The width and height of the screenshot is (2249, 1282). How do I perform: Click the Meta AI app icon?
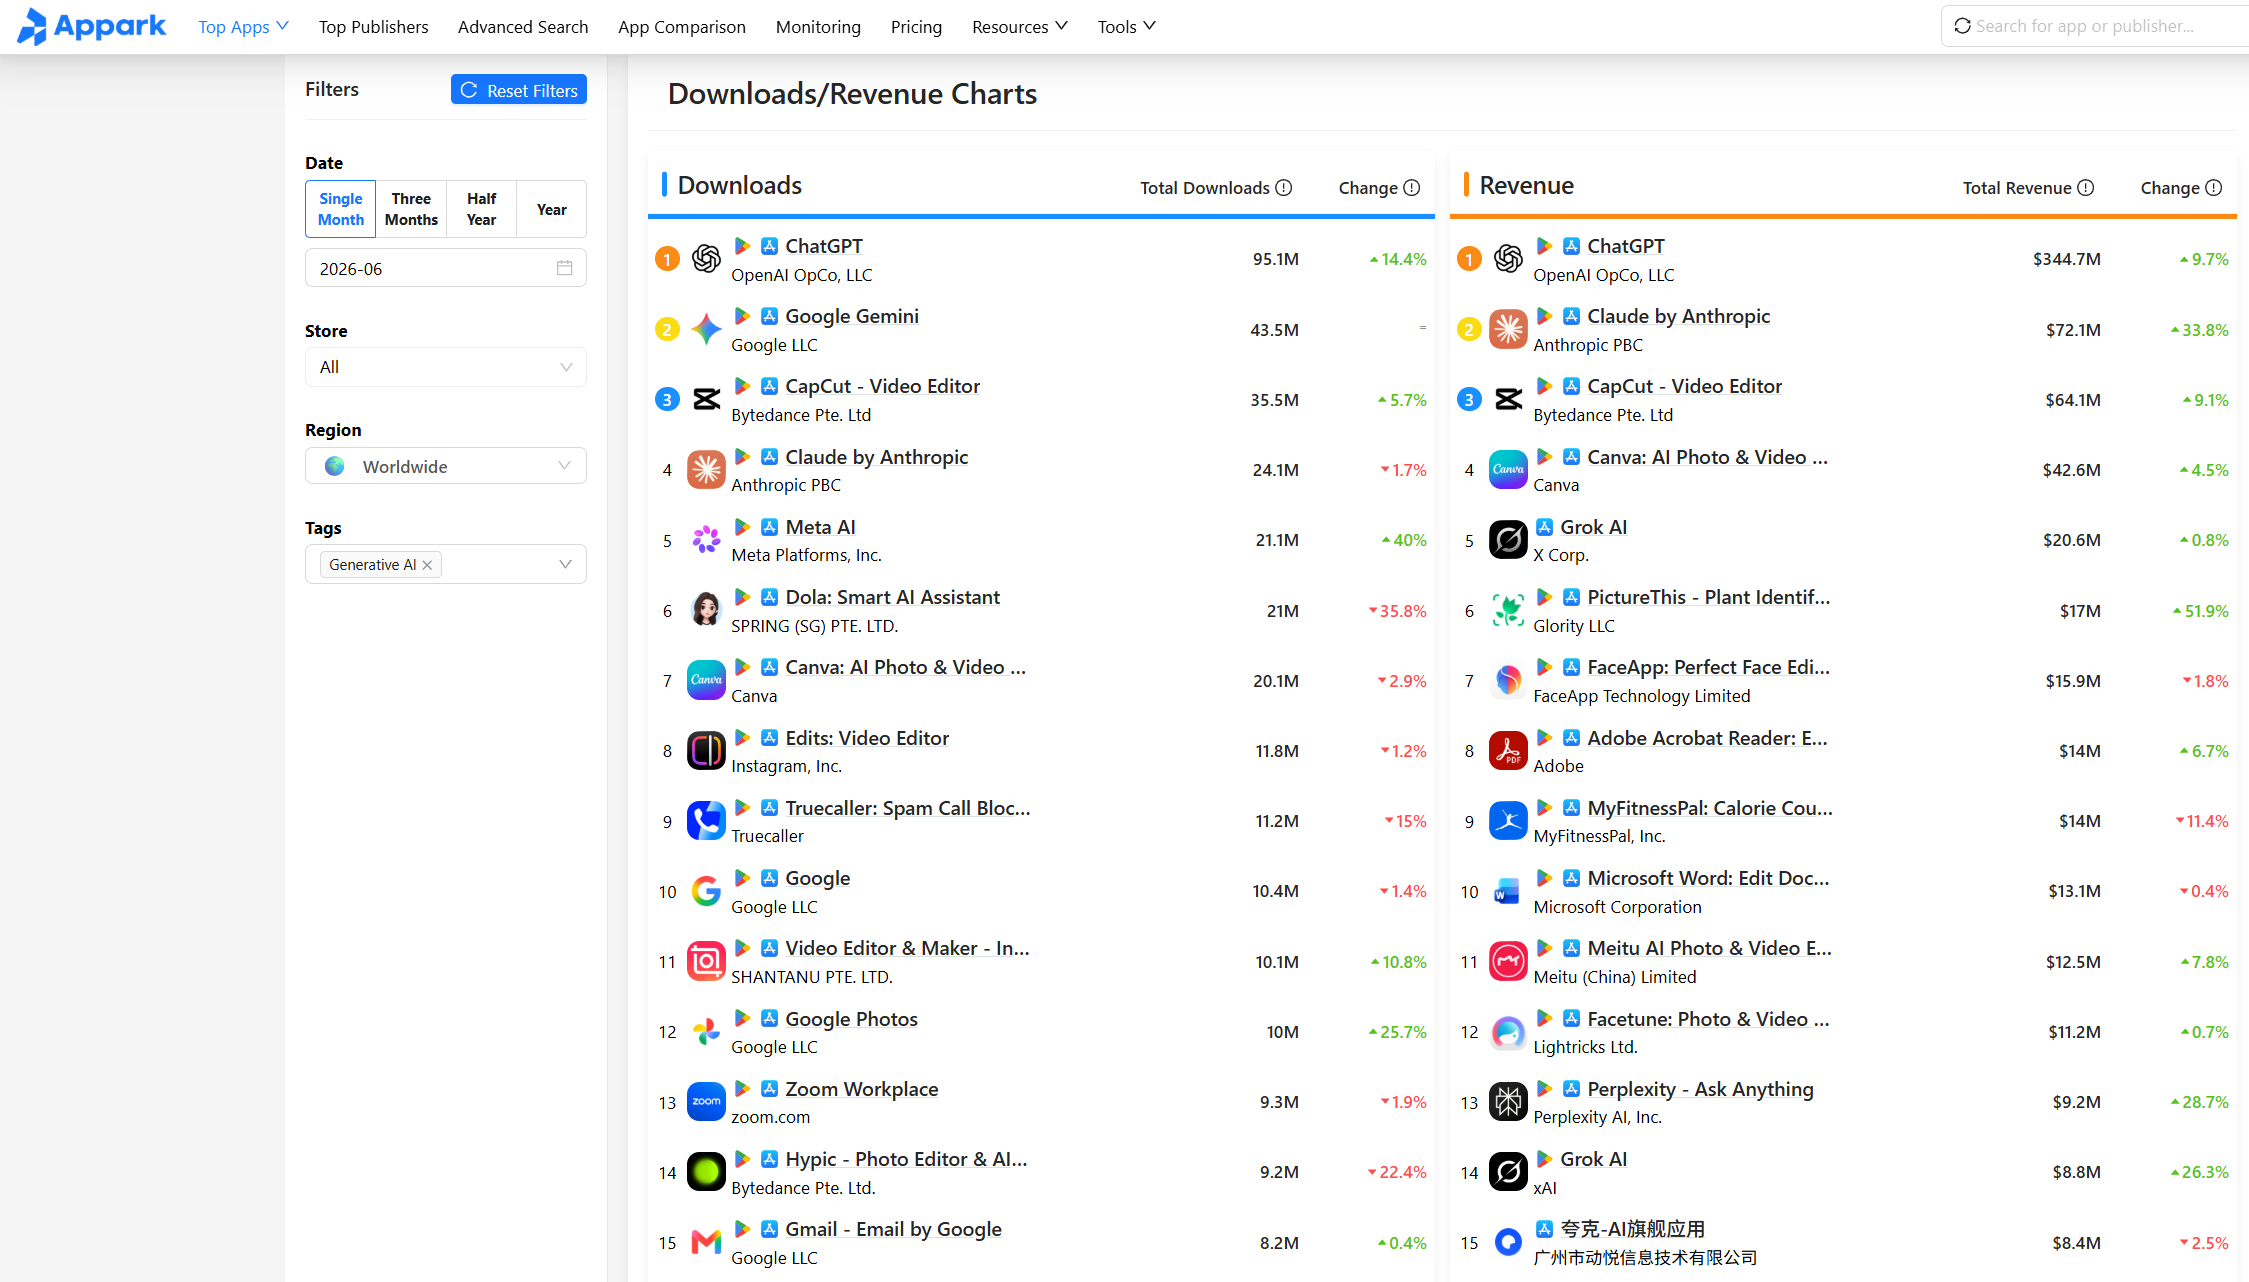click(706, 540)
